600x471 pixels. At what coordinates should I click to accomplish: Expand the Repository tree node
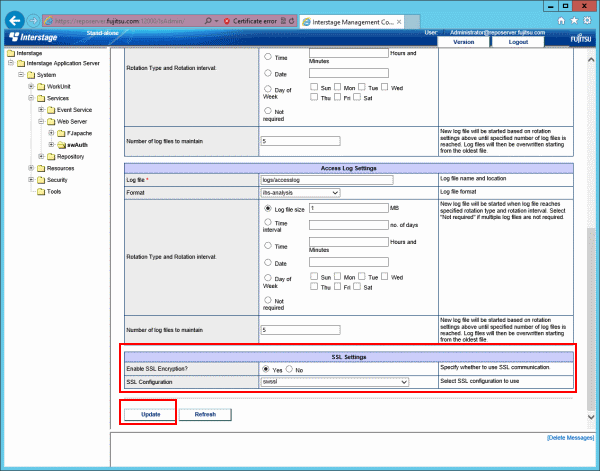click(41, 156)
